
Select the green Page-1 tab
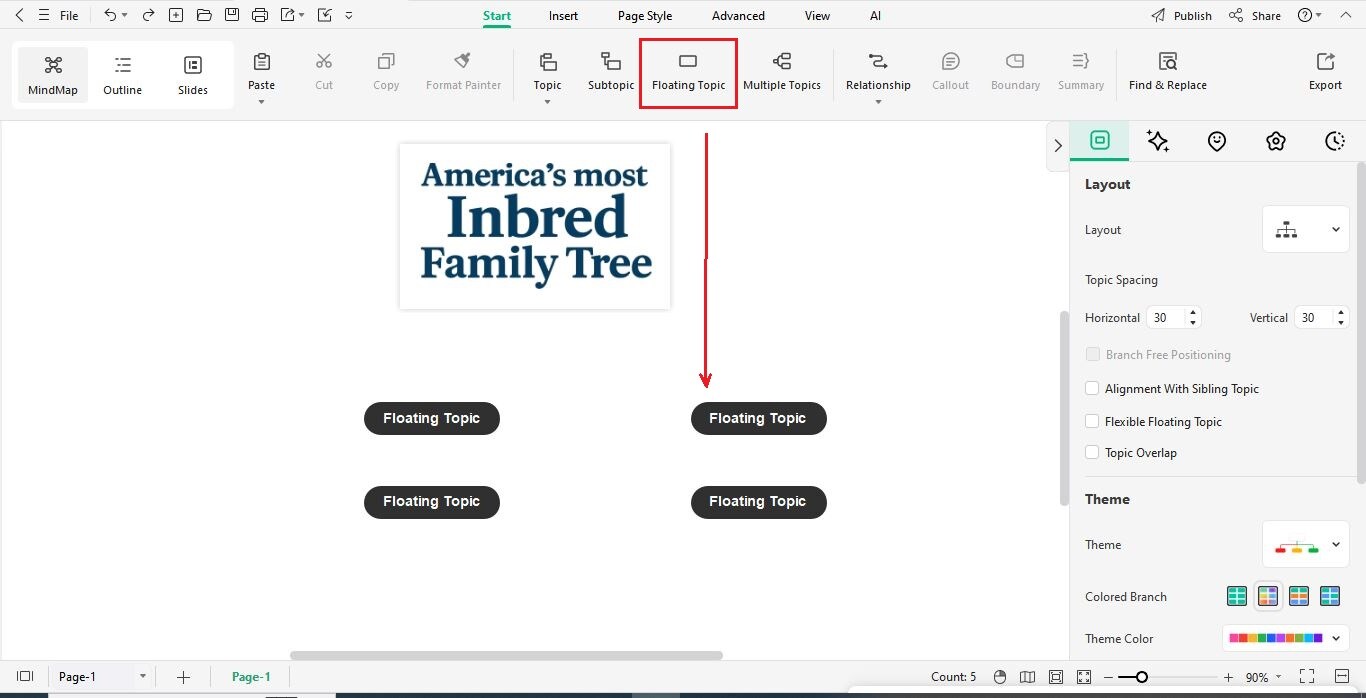(251, 677)
